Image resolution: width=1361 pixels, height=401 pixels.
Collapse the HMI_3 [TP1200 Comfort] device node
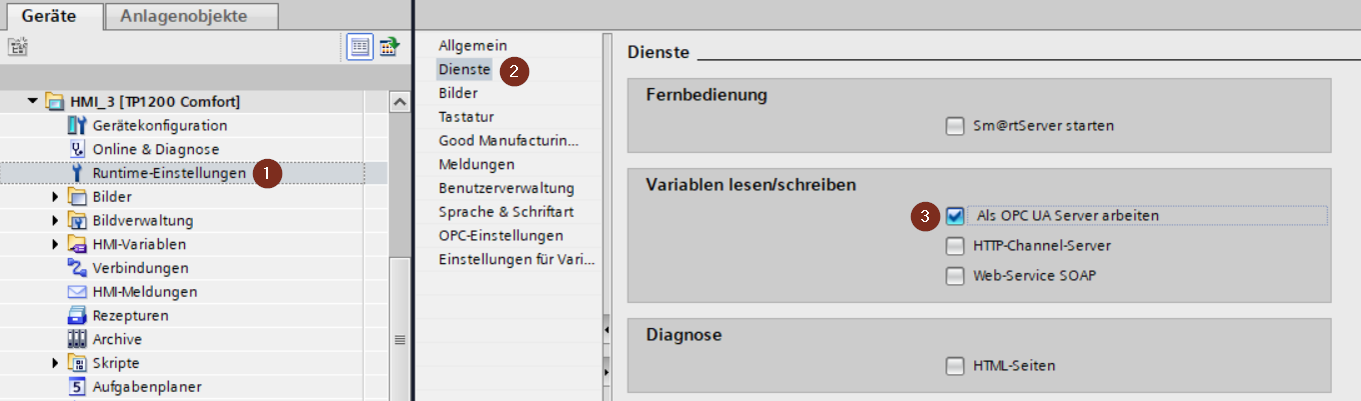[x=33, y=102]
